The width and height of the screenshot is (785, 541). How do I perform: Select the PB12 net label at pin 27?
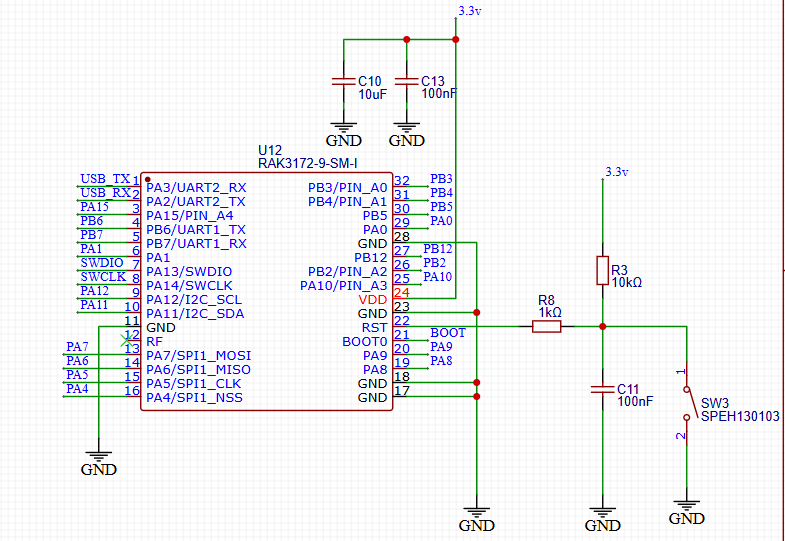click(x=438, y=248)
